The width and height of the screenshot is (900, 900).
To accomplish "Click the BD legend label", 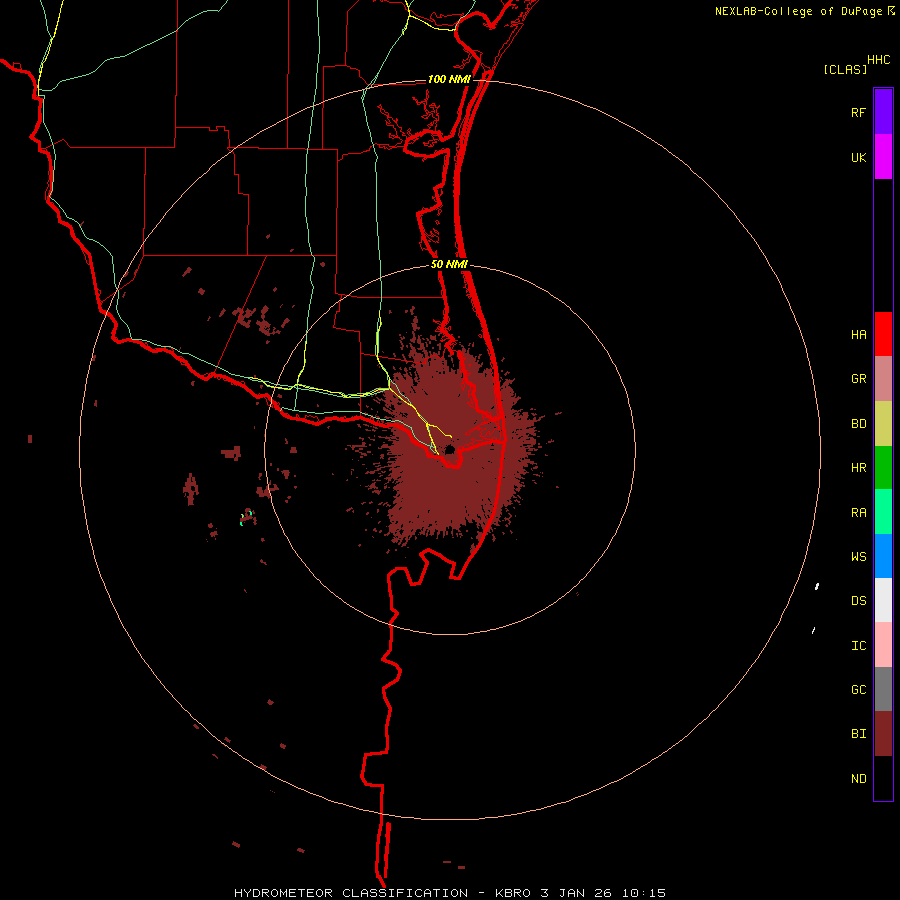I will tap(858, 424).
